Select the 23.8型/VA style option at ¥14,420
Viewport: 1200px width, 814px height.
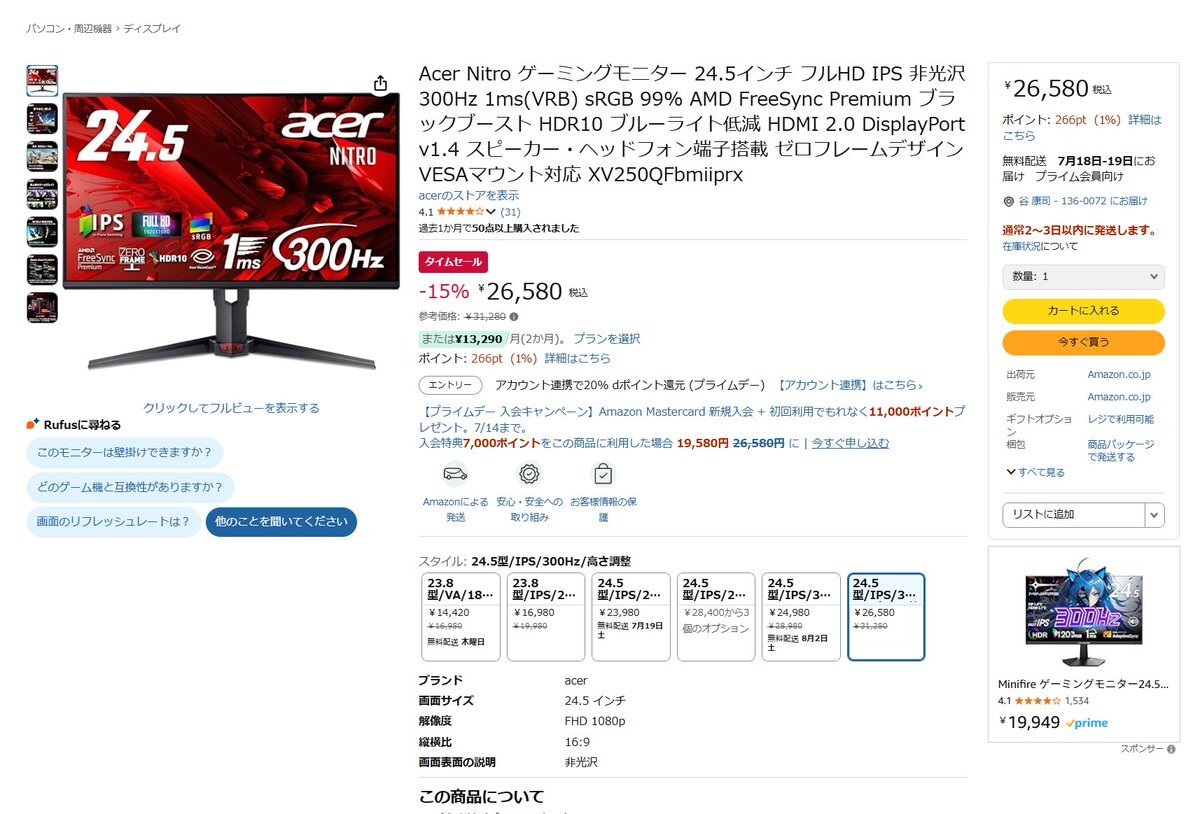click(x=461, y=617)
